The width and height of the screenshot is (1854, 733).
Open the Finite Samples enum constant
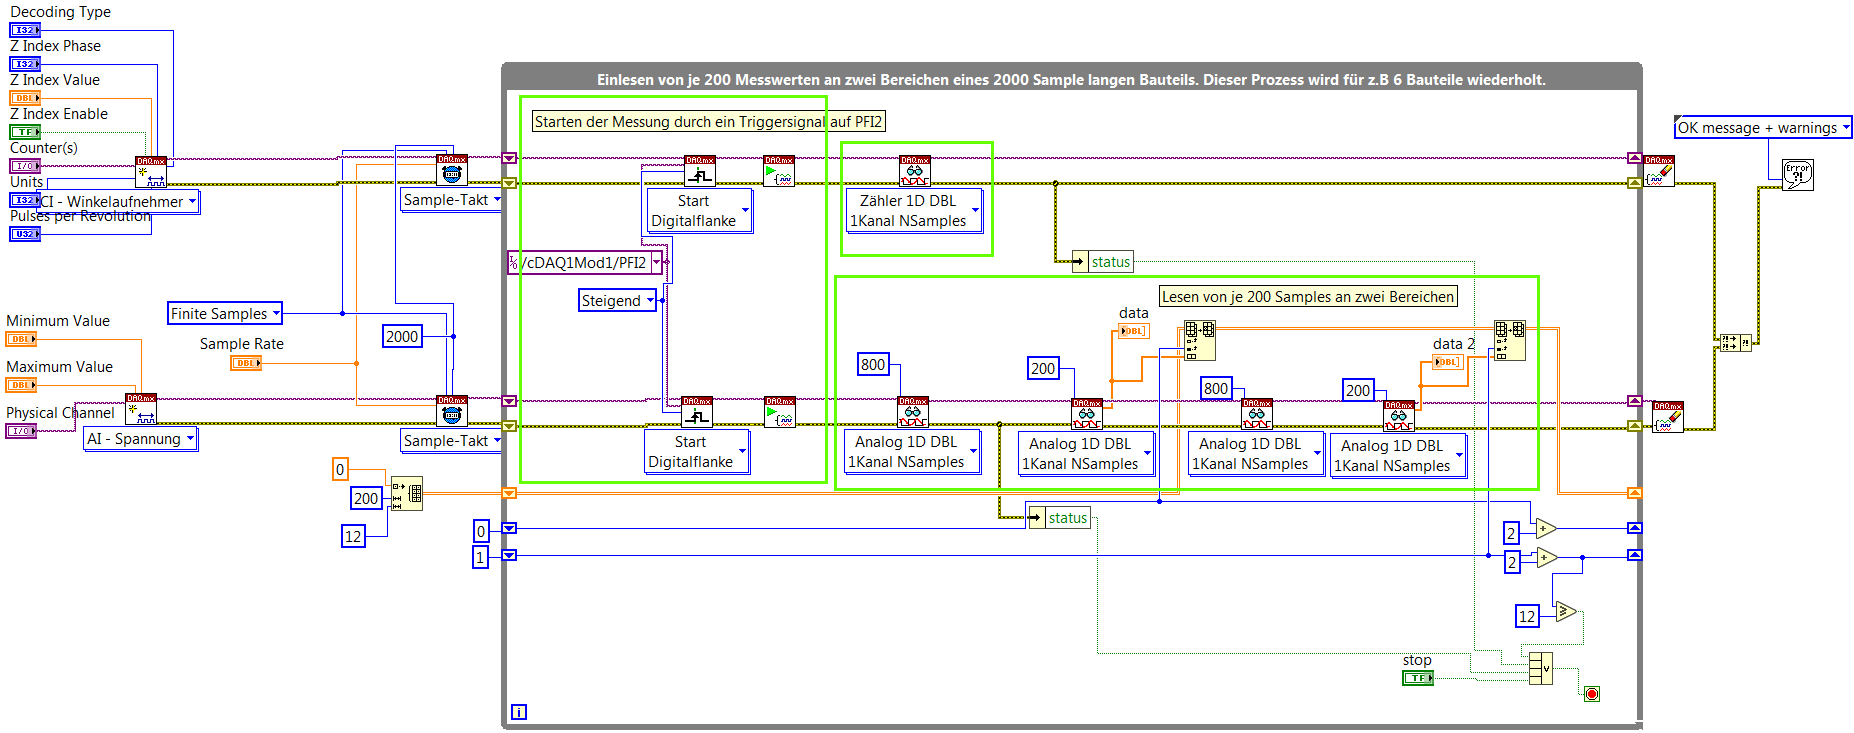click(225, 314)
